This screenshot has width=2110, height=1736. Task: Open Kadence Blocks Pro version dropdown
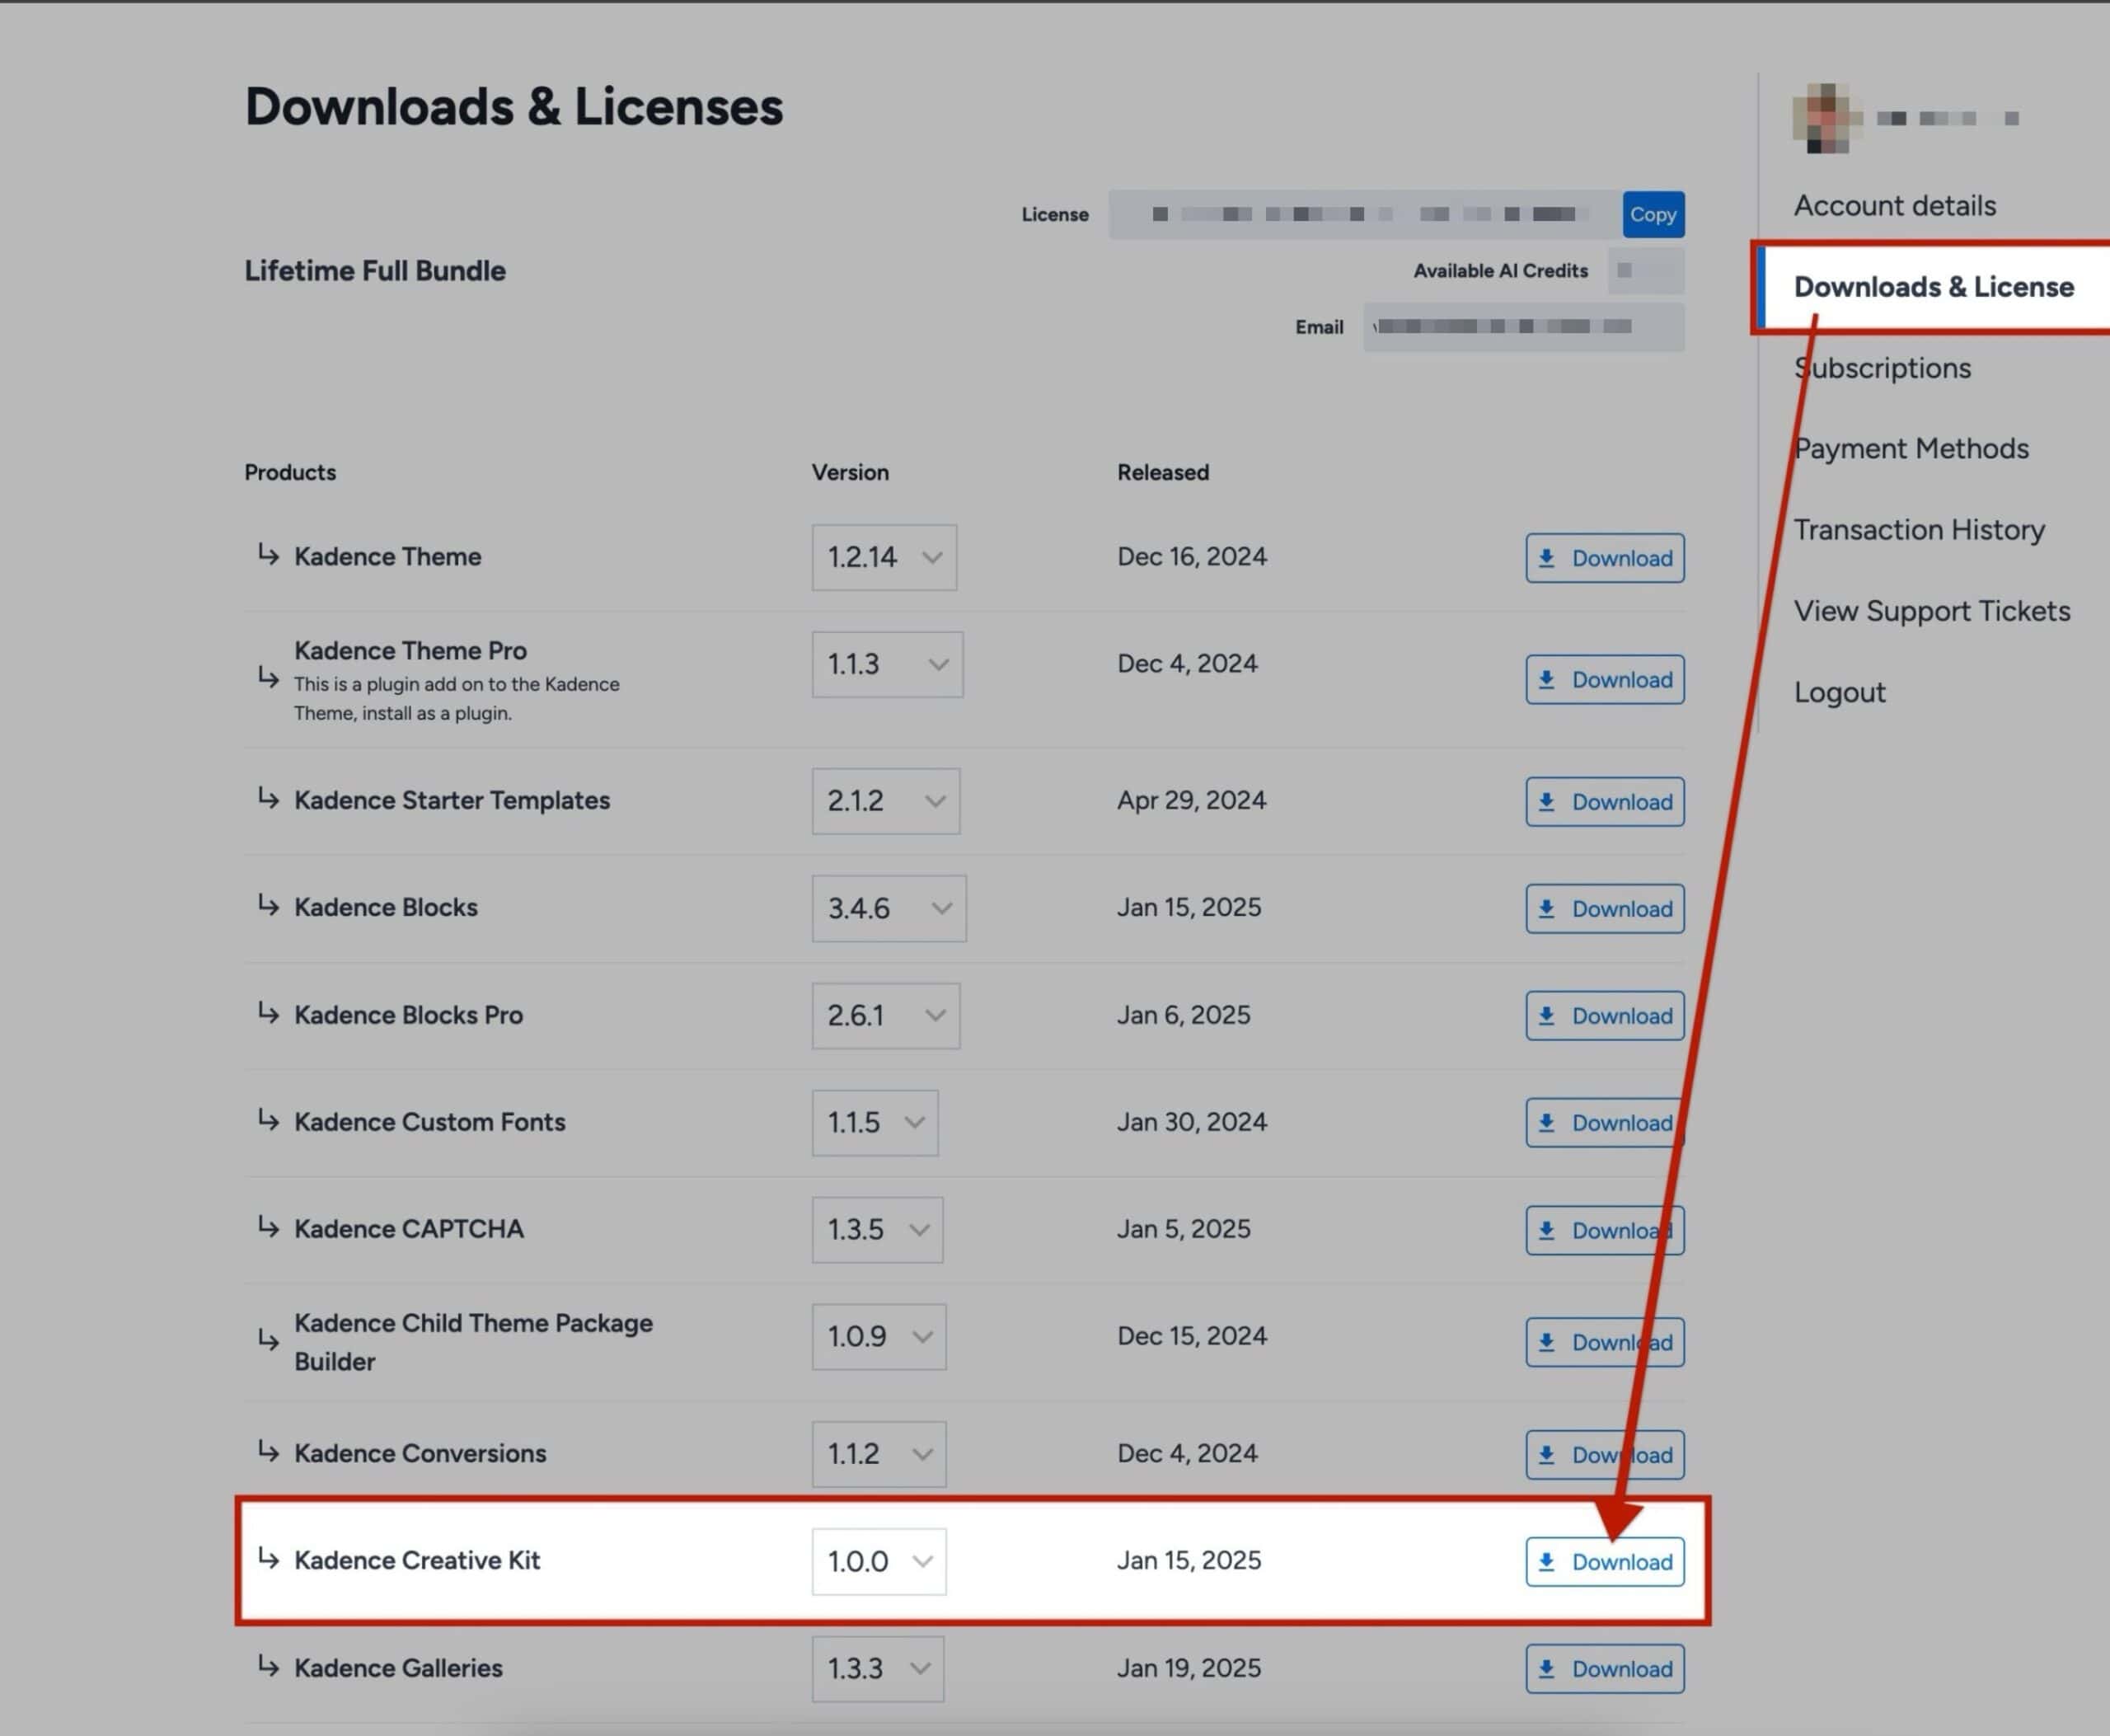coord(886,1016)
